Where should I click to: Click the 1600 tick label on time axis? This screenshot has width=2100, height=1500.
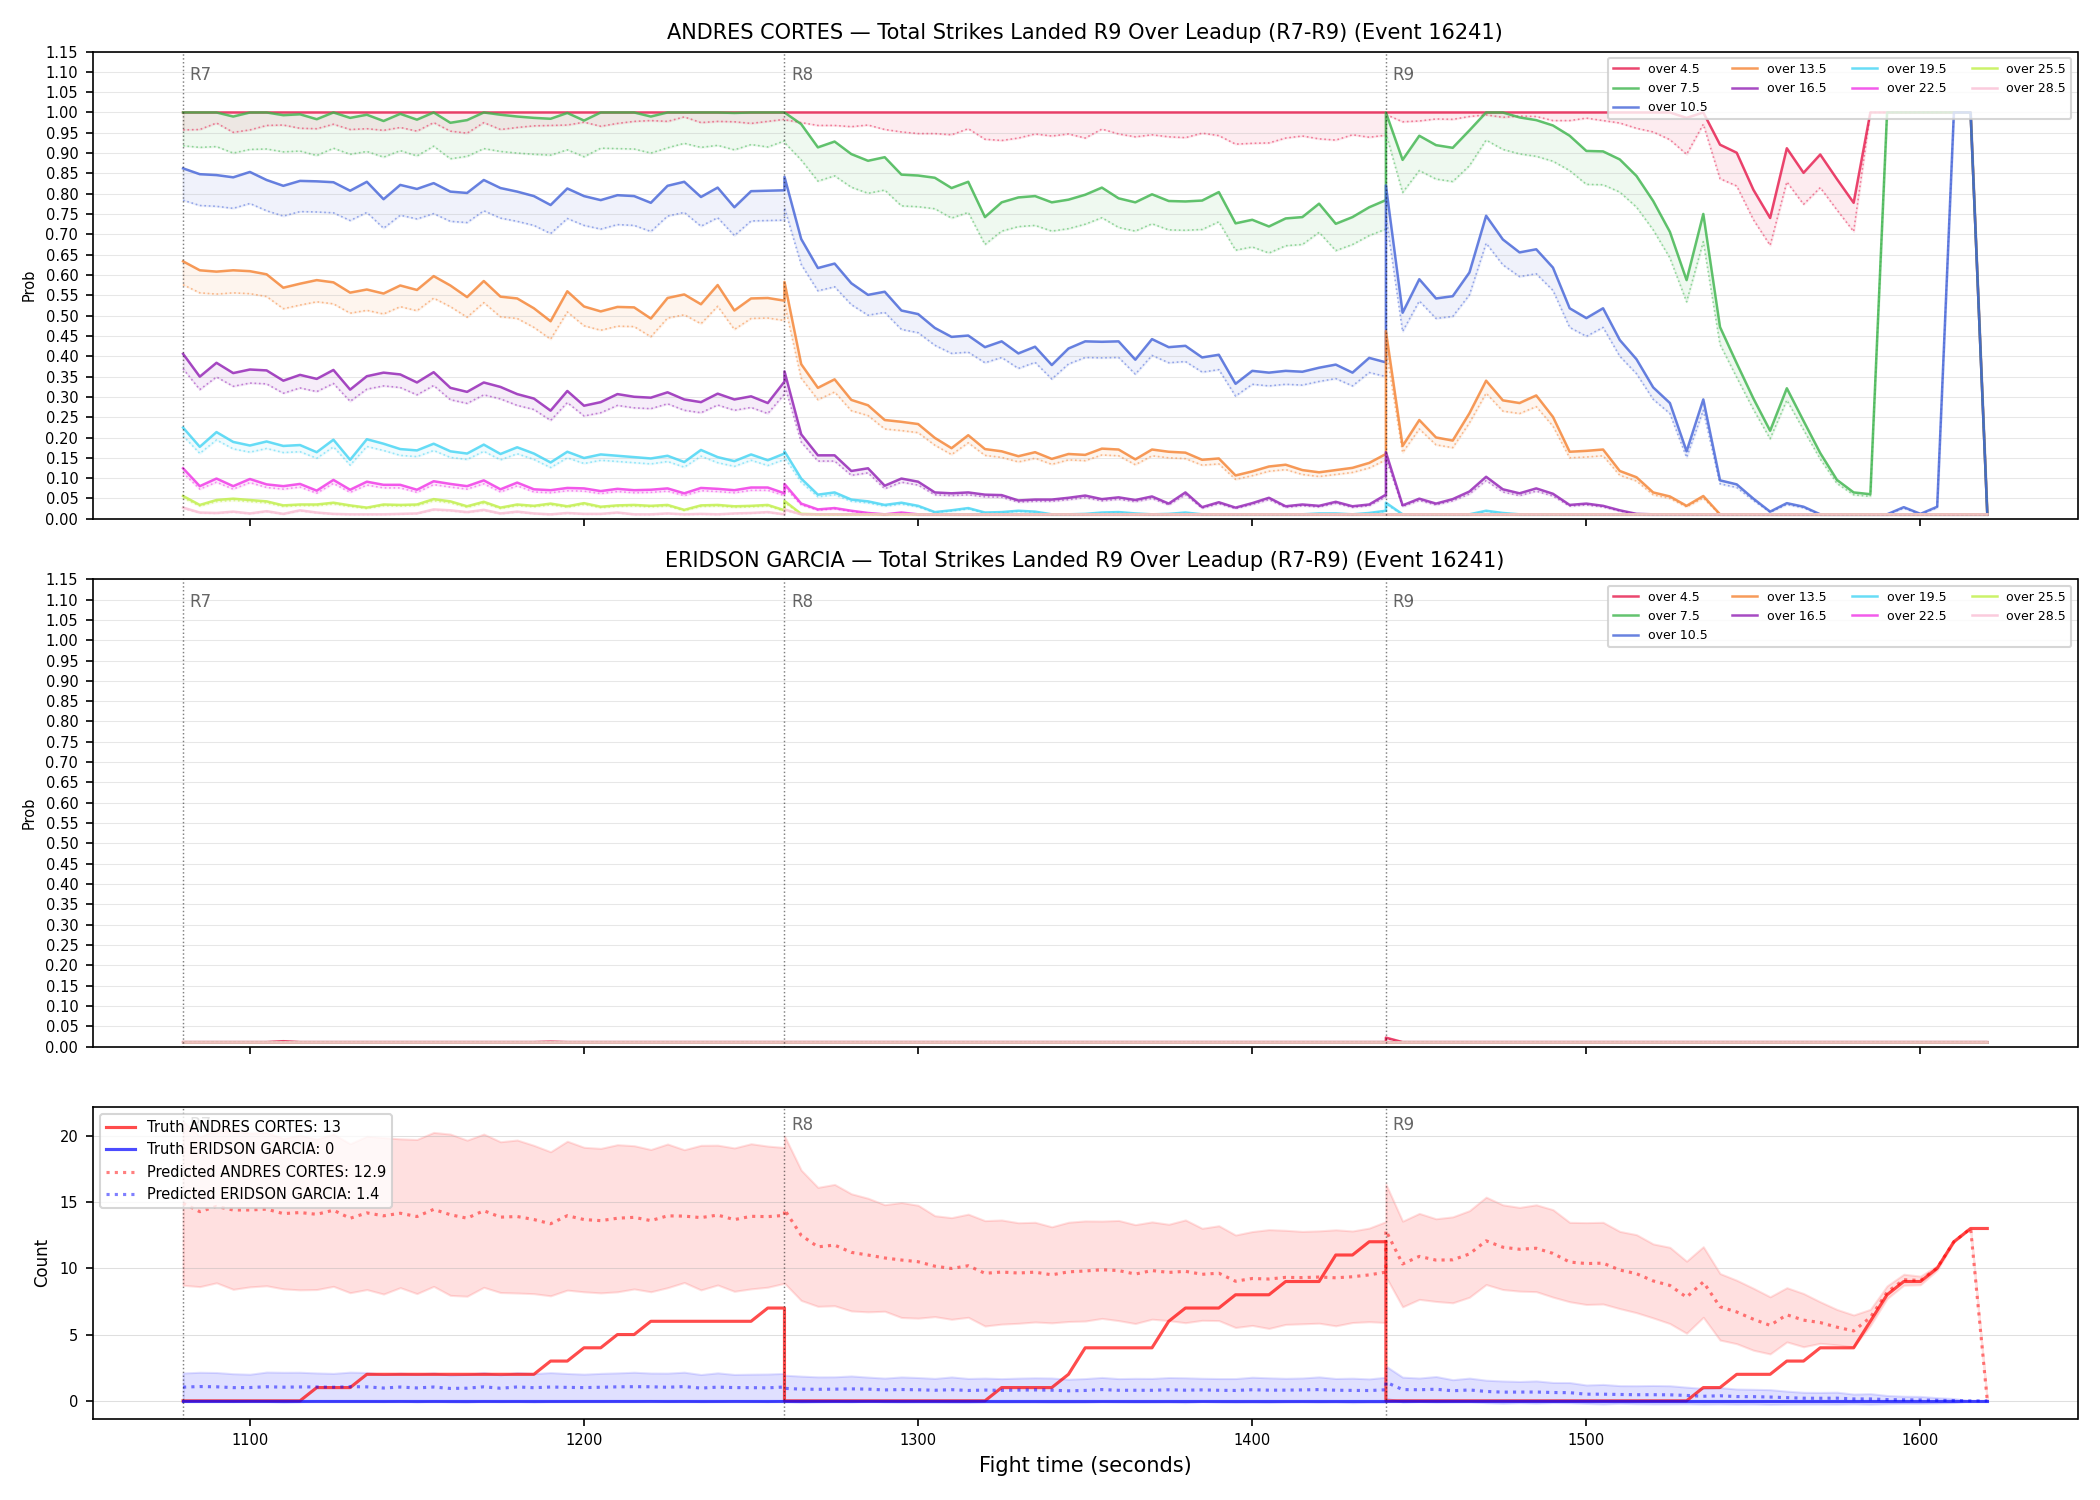pos(1920,1439)
